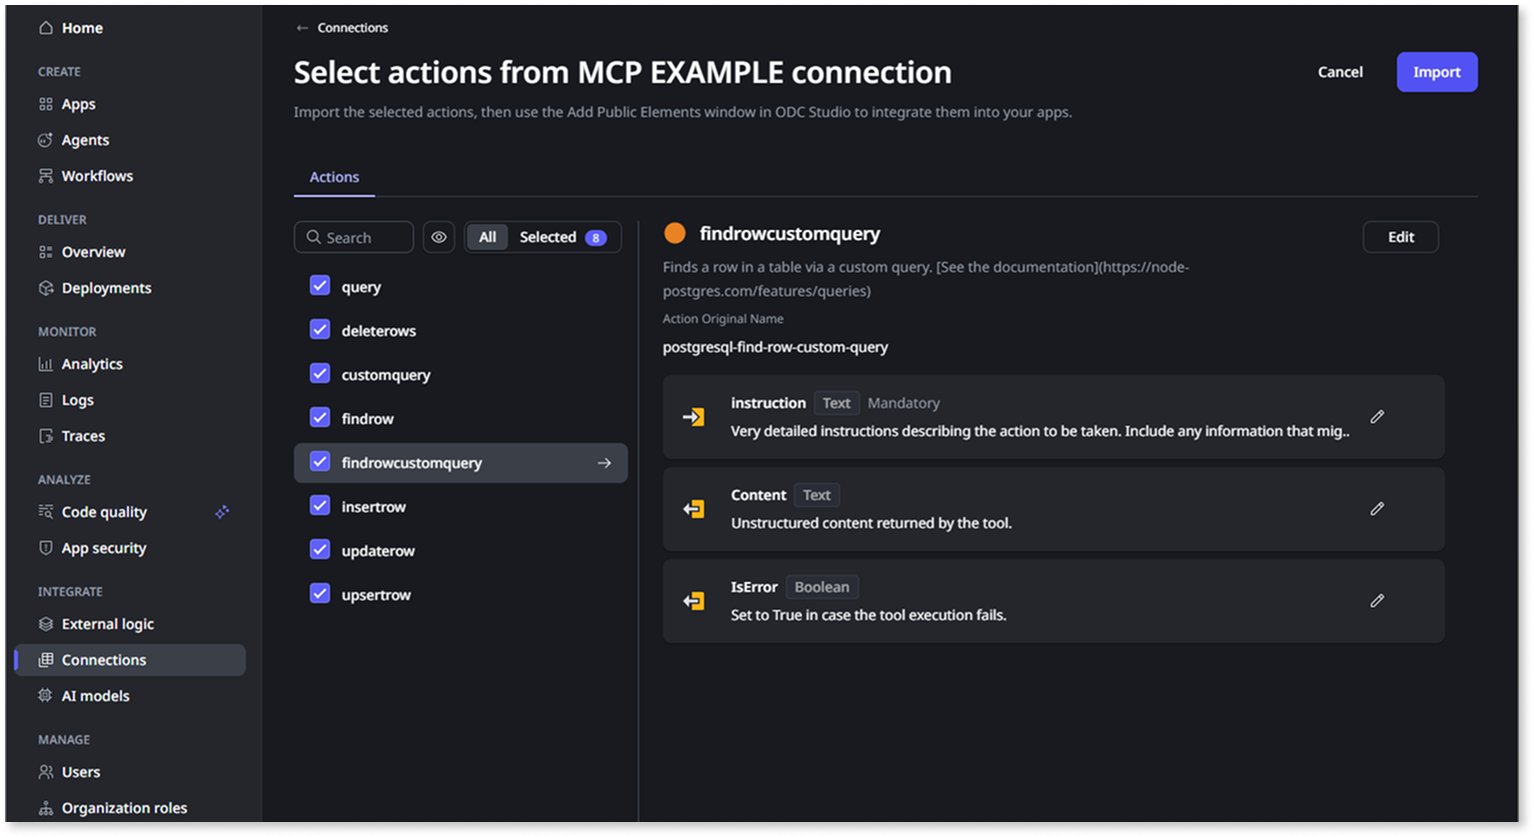Open the Apps section icon
The height and width of the screenshot is (837, 1534).
pos(46,104)
